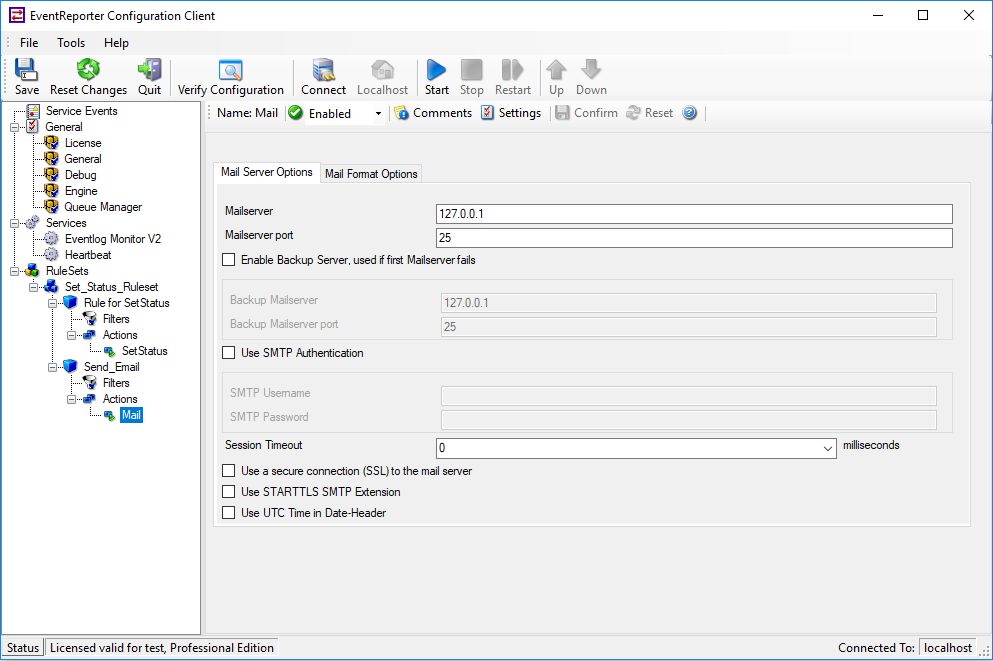Open the Tools menu
Screen dimensions: 993x661
pyautogui.click(x=71, y=42)
